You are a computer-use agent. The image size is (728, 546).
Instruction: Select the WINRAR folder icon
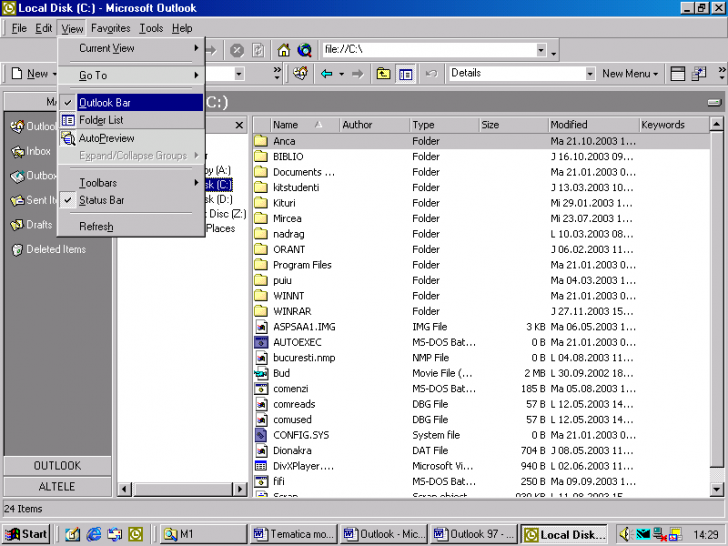point(261,311)
